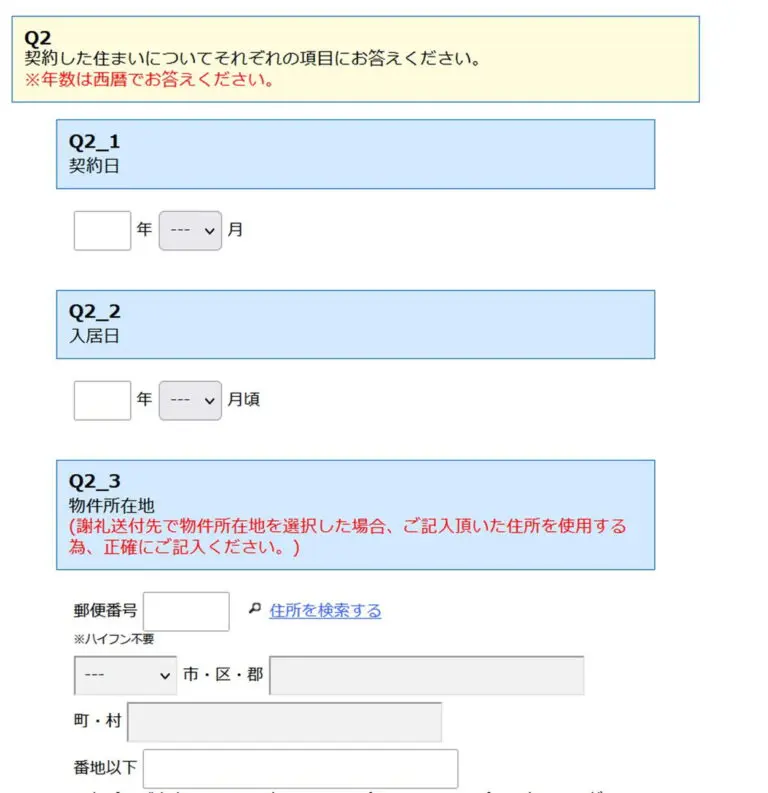This screenshot has height=793, width=768.
Task: Focus the 契約日 year input field
Action: [x=102, y=230]
